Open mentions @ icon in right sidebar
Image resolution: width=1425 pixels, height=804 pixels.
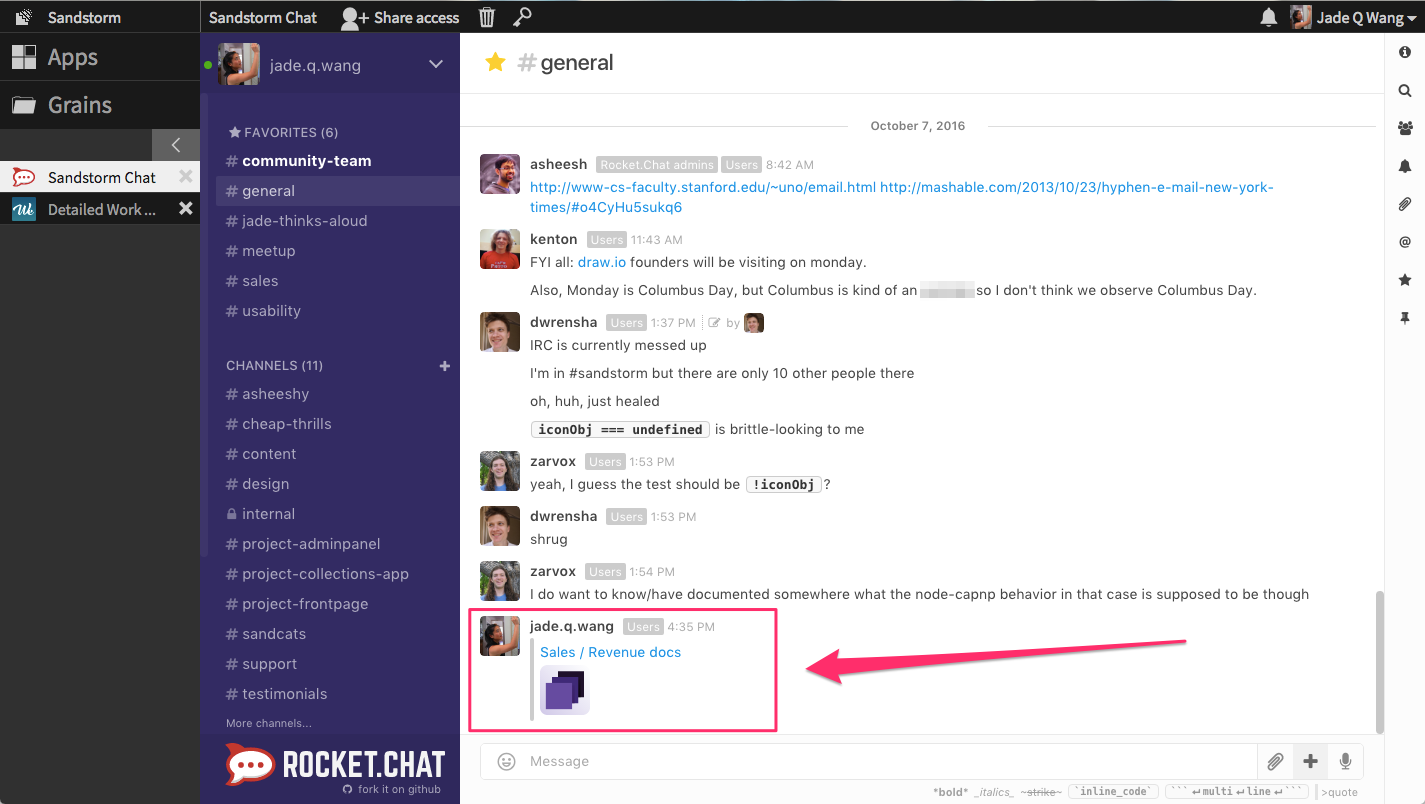pos(1405,242)
